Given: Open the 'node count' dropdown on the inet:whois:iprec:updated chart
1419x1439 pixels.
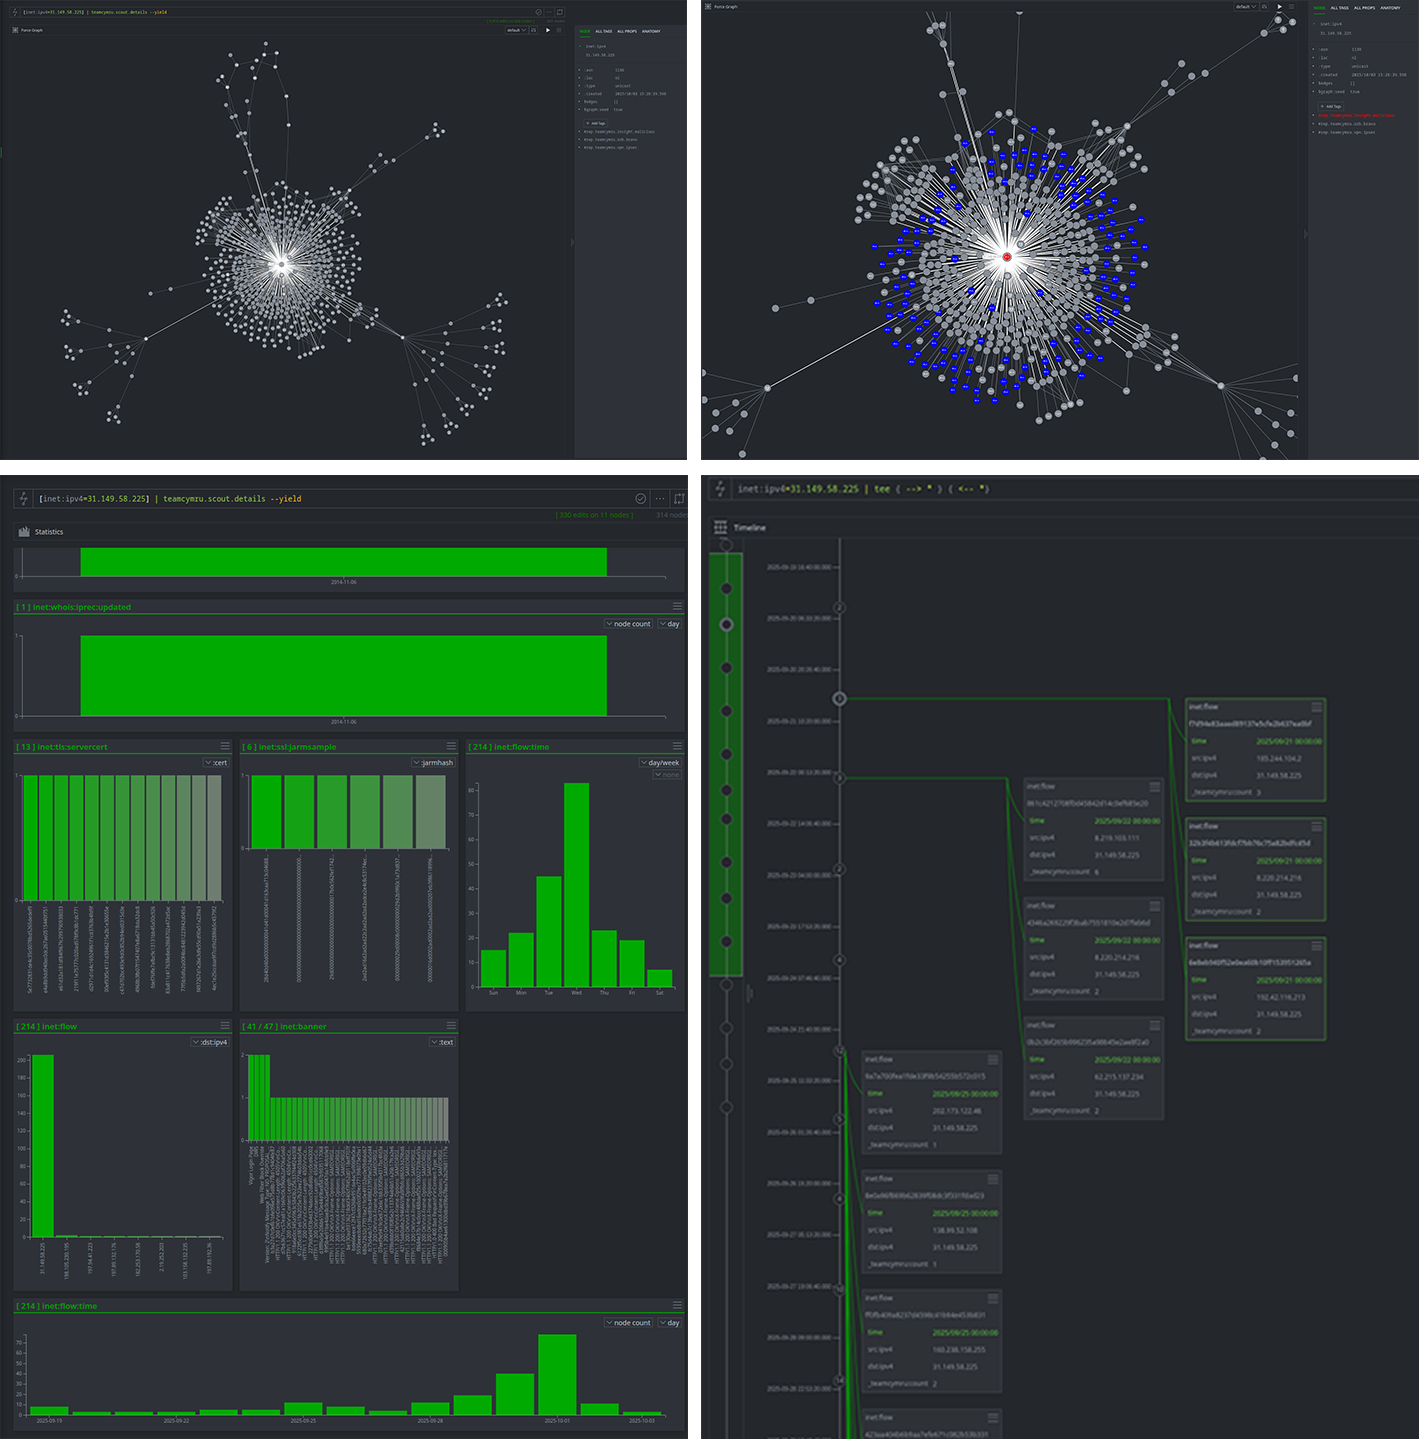Looking at the screenshot, I should (x=628, y=624).
